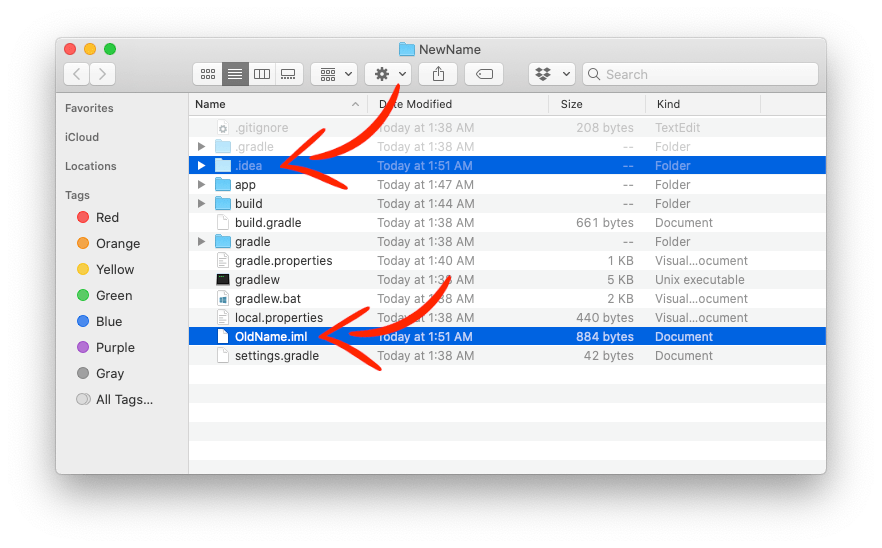Select the .idea folder icon
882x548 pixels.
[223, 165]
